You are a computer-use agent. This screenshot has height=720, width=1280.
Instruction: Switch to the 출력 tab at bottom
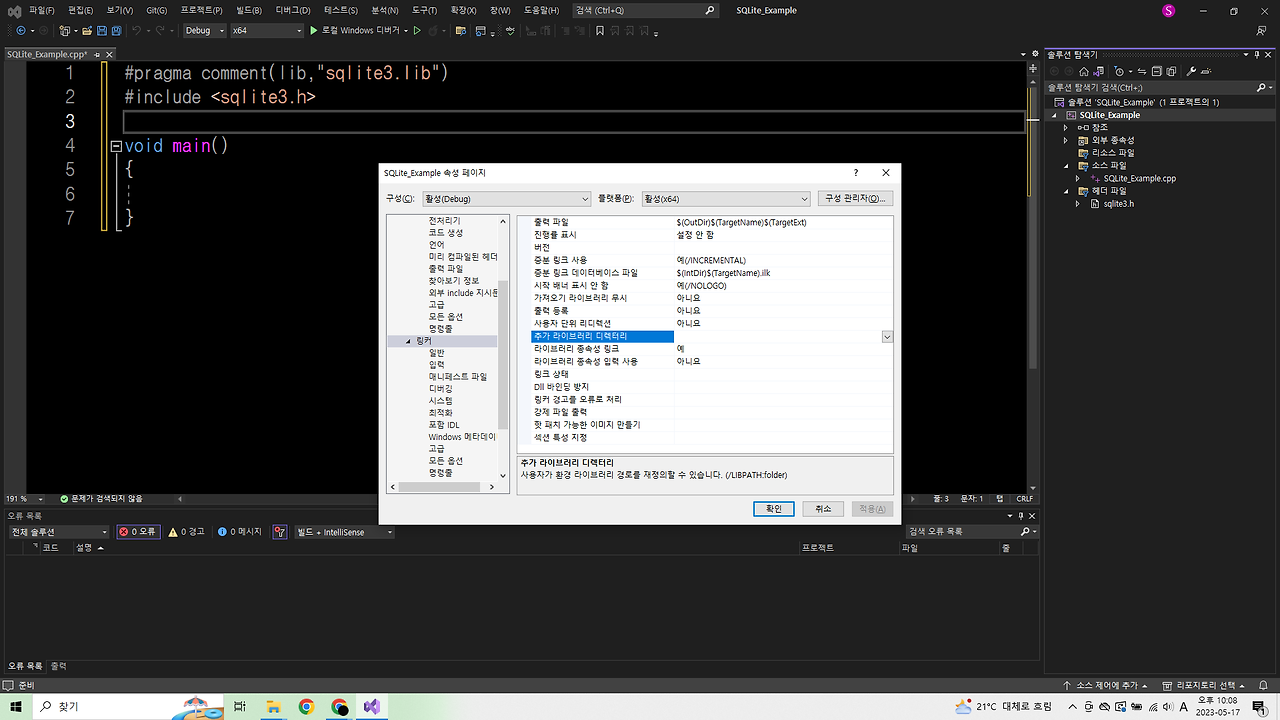point(59,665)
